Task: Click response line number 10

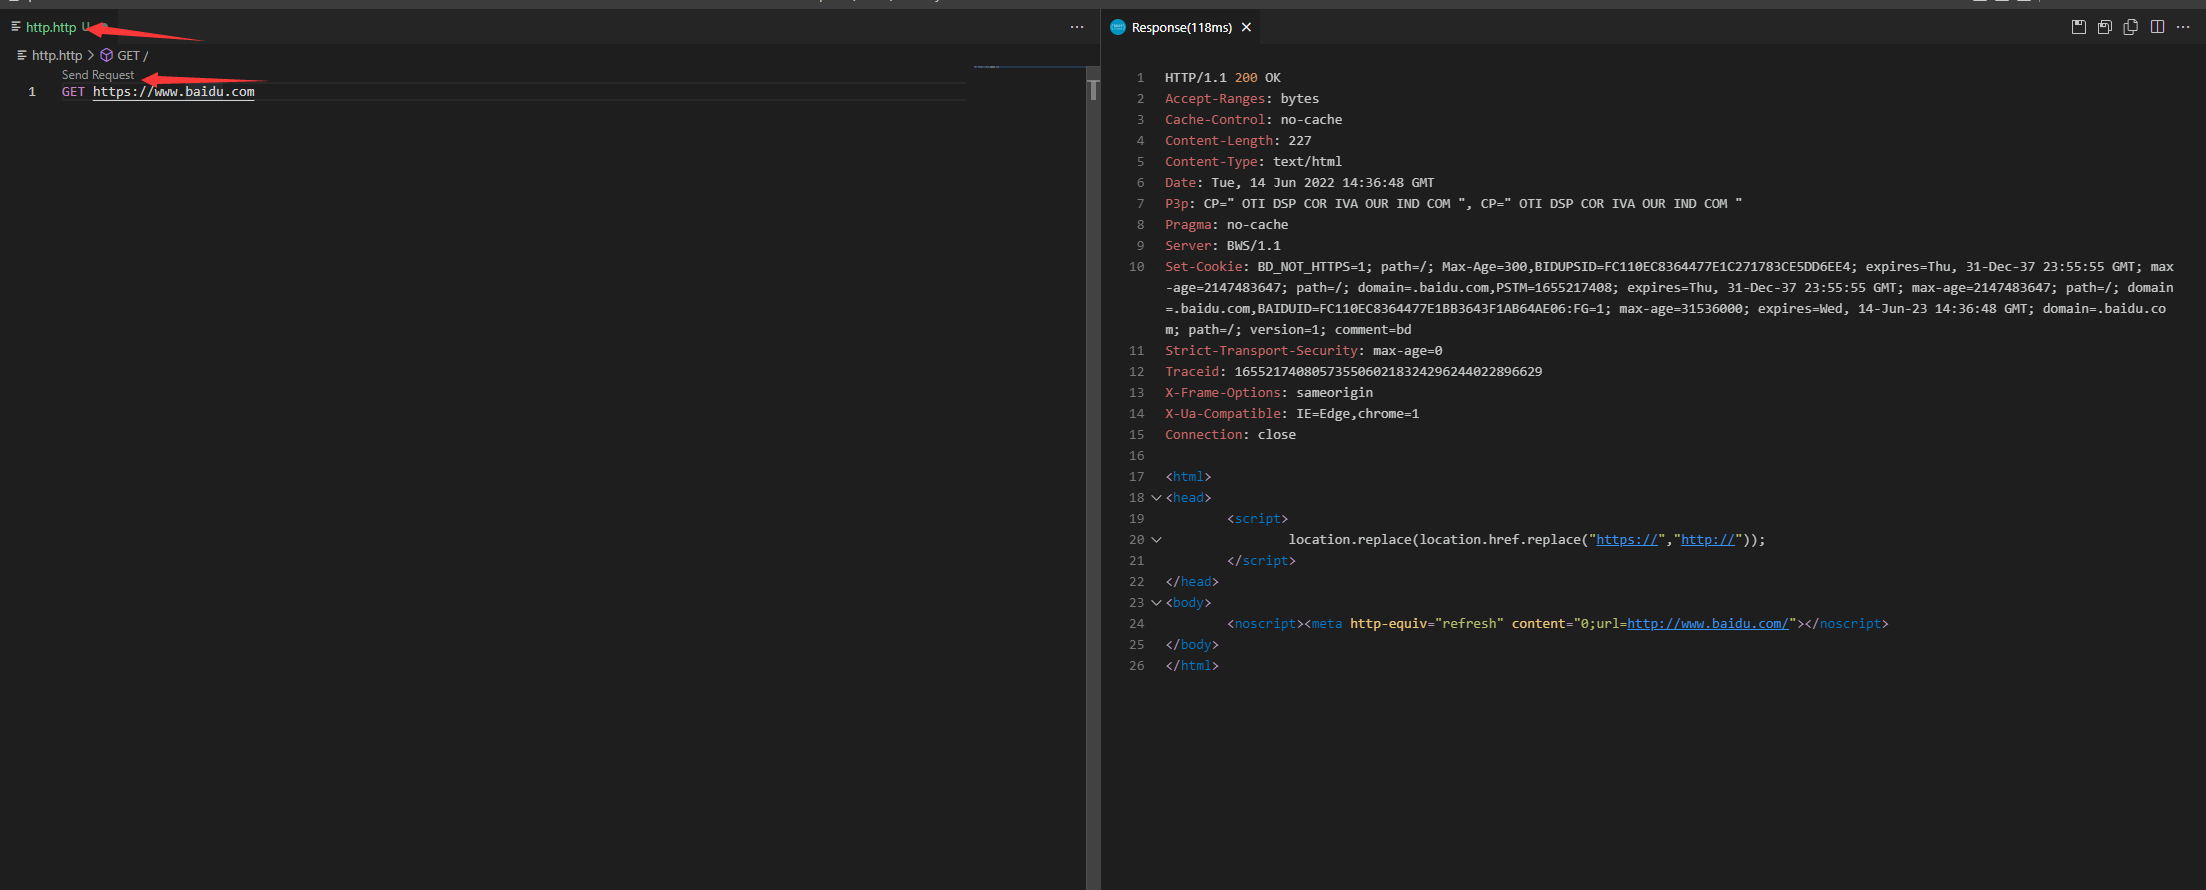Action: pyautogui.click(x=1137, y=267)
